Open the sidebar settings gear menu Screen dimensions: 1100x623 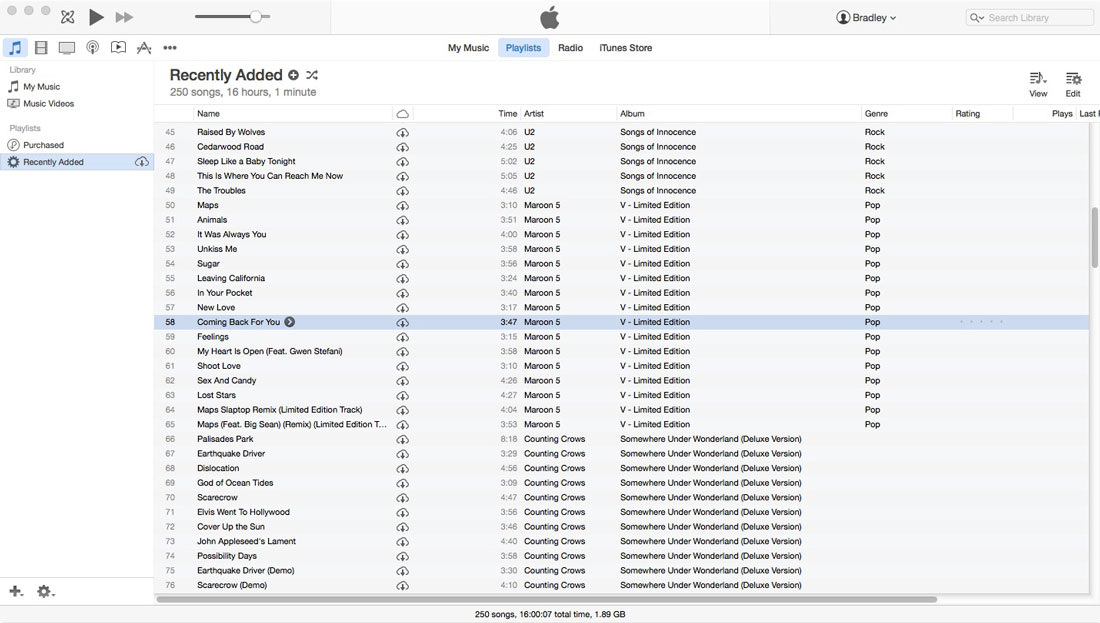[x=46, y=591]
